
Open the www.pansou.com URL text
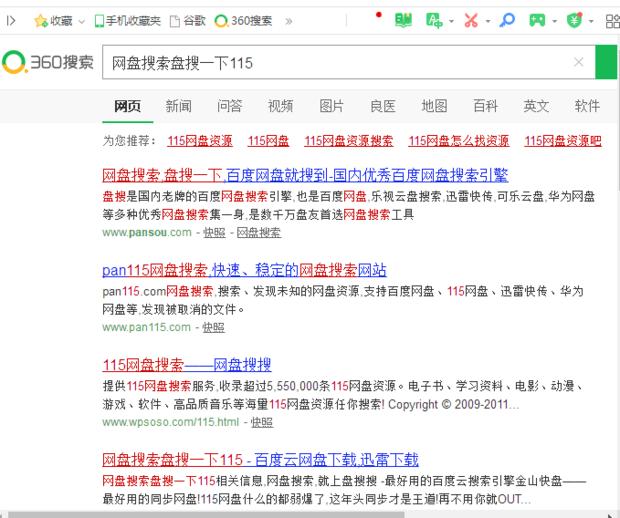click(x=147, y=232)
